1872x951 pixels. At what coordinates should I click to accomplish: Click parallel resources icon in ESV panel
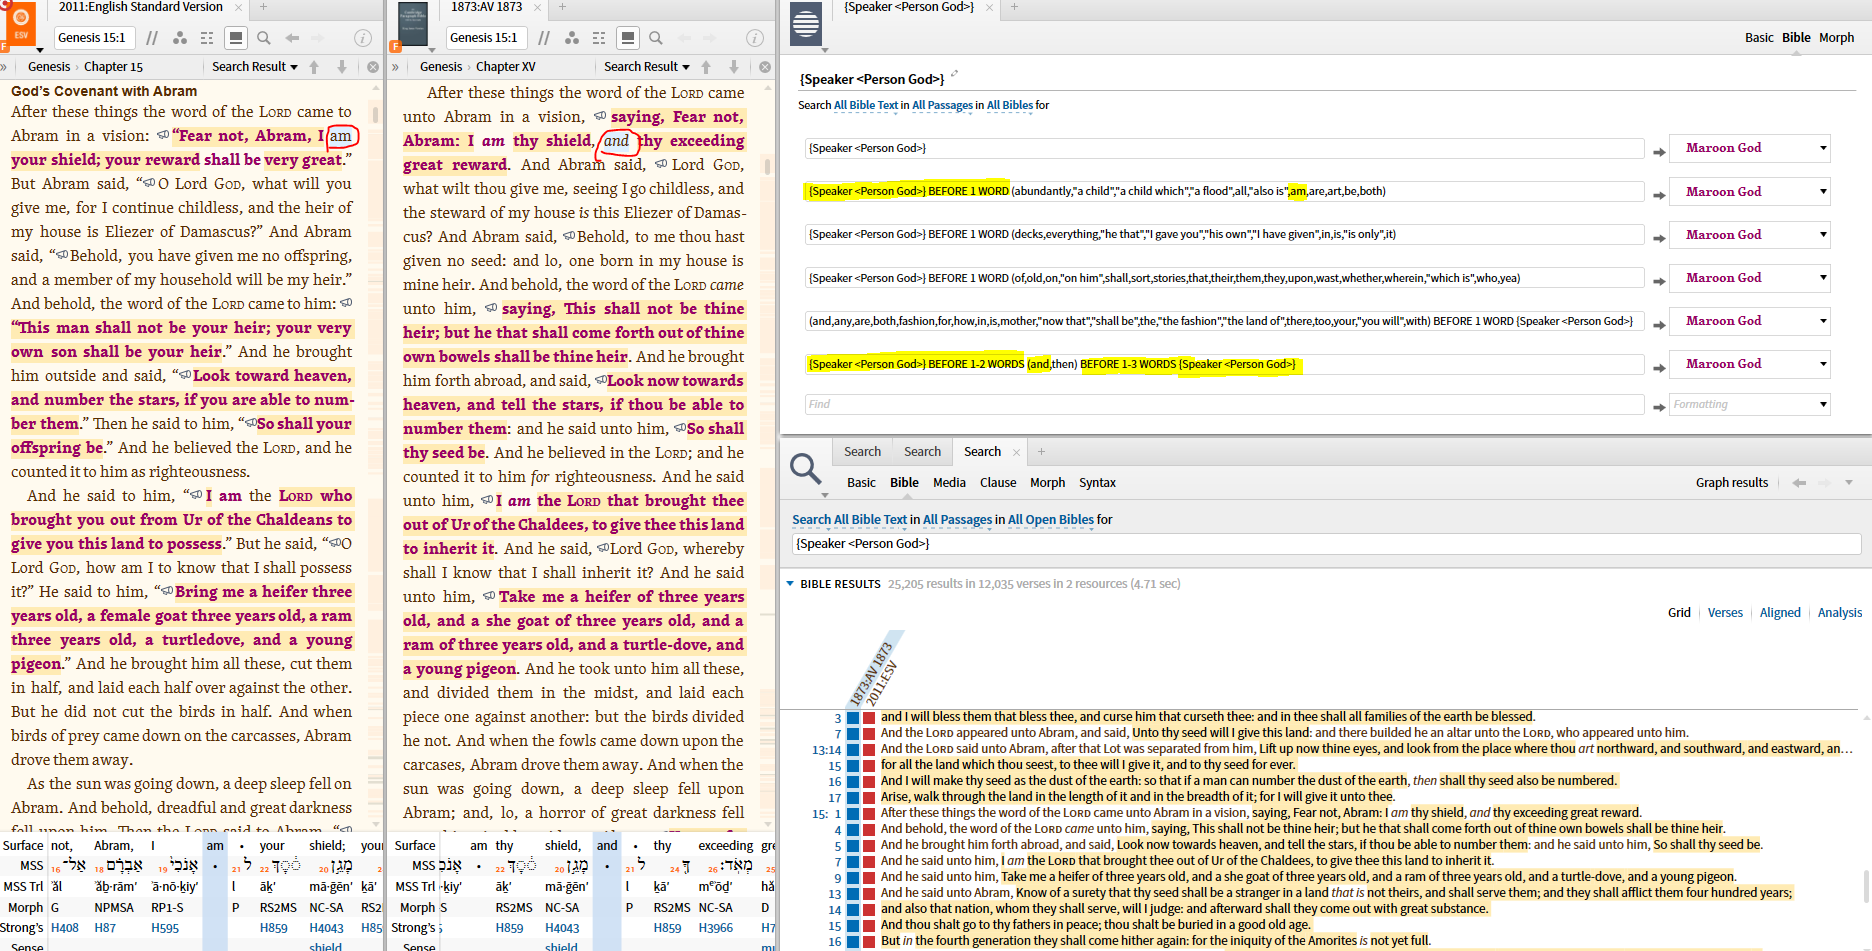[x=152, y=38]
